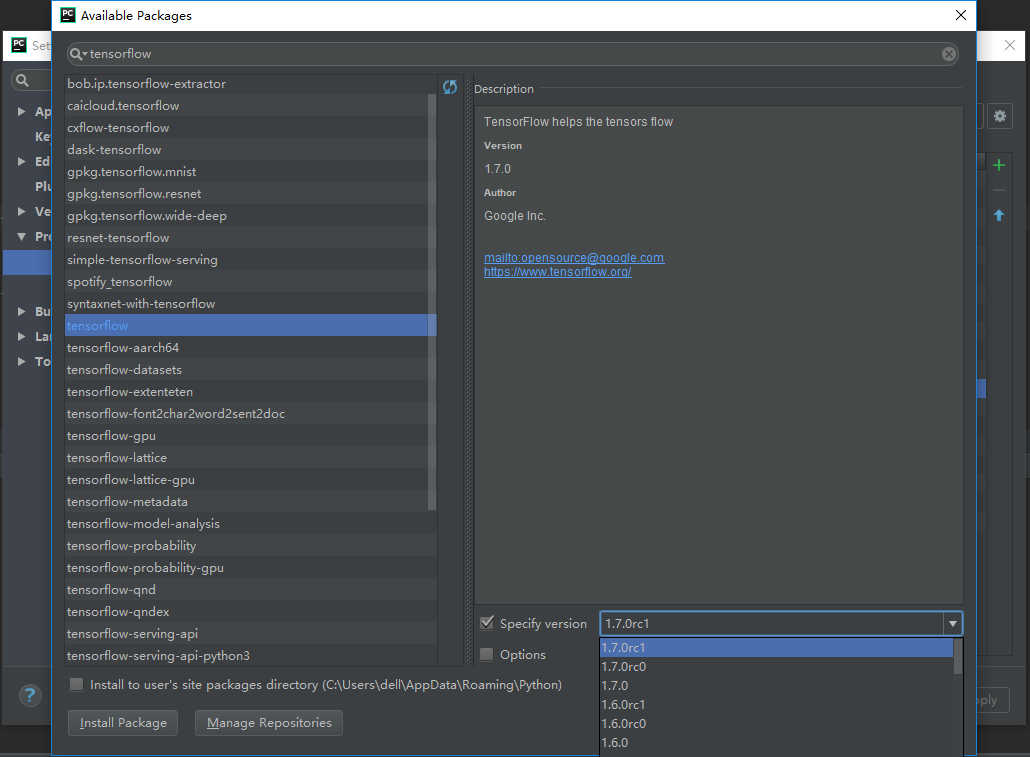Click the version dropdown list scrollbar

pyautogui.click(x=958, y=656)
